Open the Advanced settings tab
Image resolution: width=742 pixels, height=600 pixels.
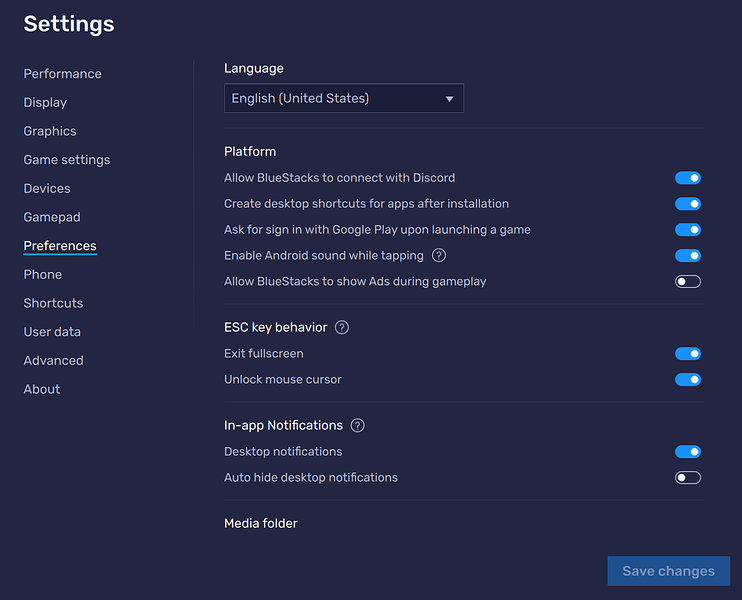(x=53, y=361)
